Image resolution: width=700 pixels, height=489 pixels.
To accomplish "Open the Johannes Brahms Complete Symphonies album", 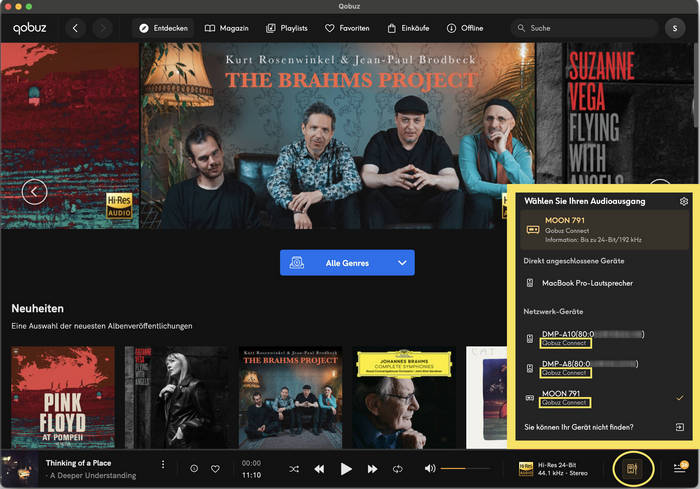I will pyautogui.click(x=404, y=397).
